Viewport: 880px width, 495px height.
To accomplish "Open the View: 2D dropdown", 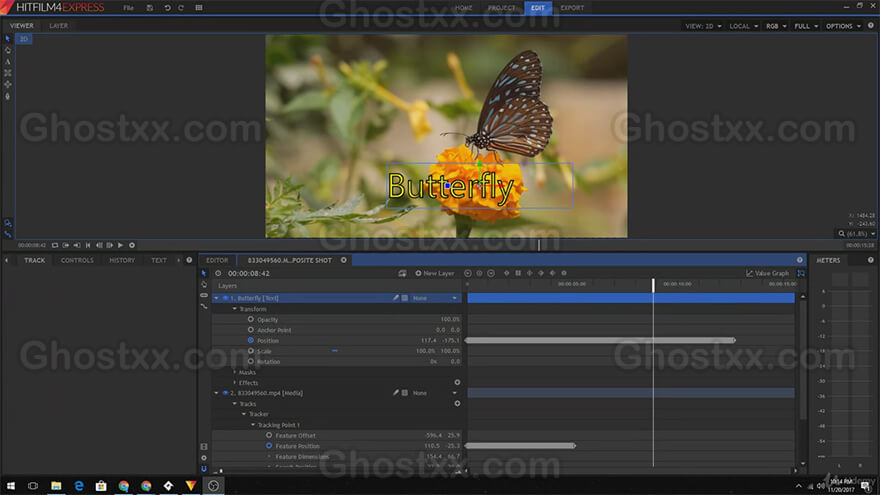I will (x=703, y=26).
